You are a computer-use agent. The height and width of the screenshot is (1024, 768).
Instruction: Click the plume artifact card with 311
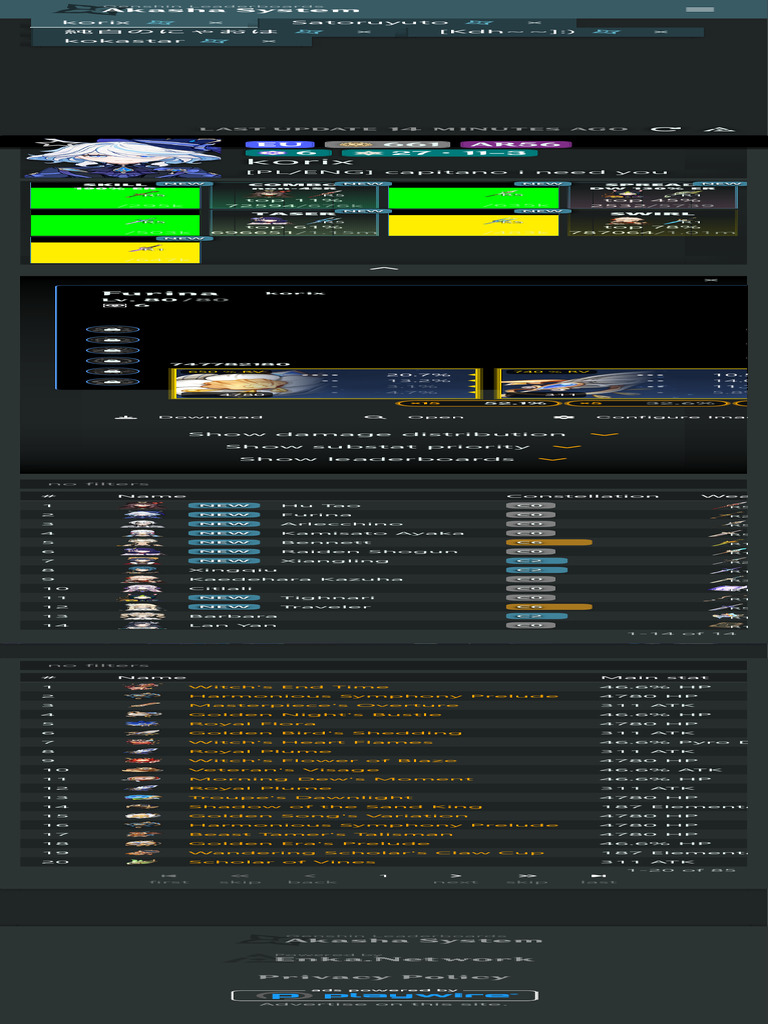point(624,383)
